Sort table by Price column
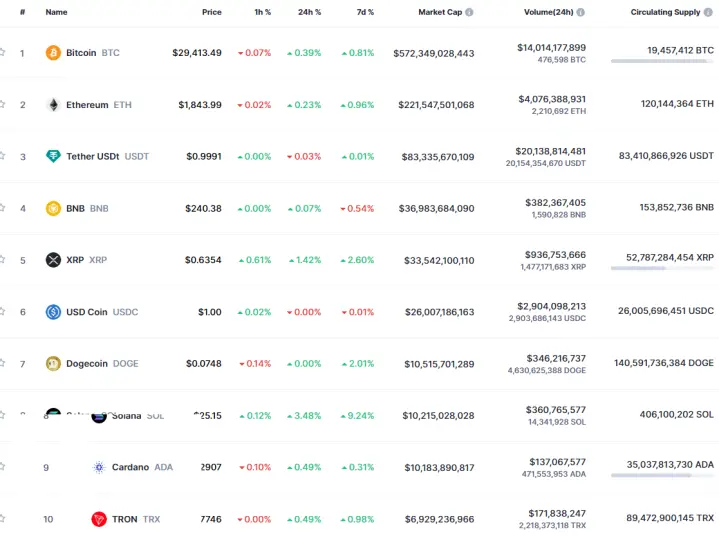The height and width of the screenshot is (543, 719). point(212,12)
